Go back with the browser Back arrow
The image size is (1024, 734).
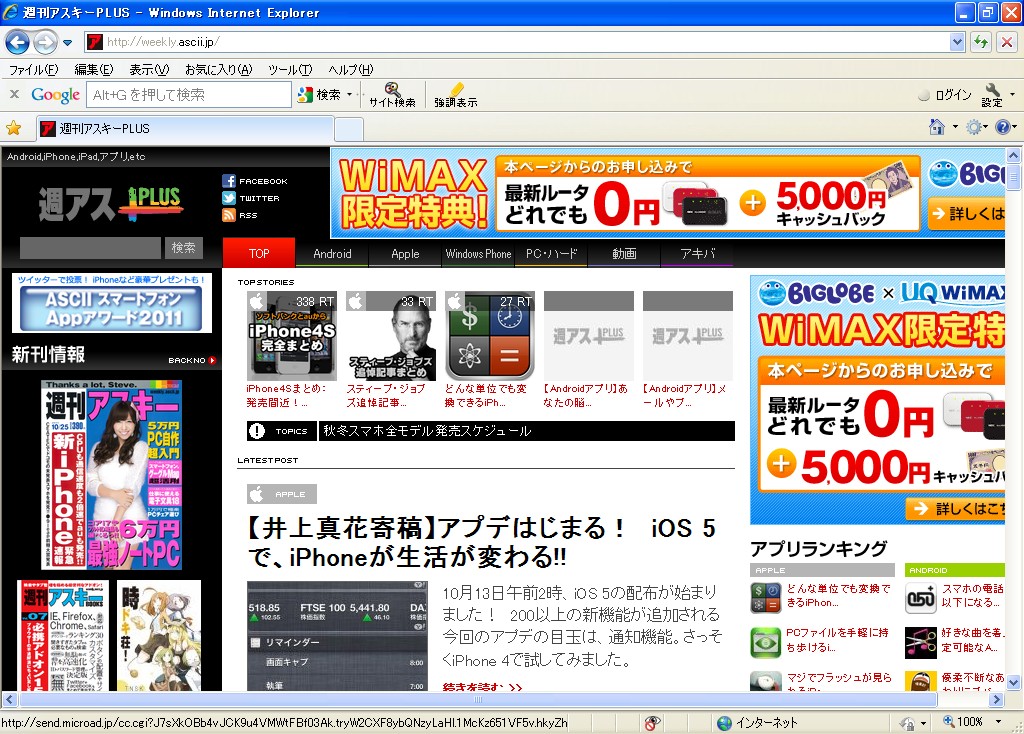click(x=17, y=43)
